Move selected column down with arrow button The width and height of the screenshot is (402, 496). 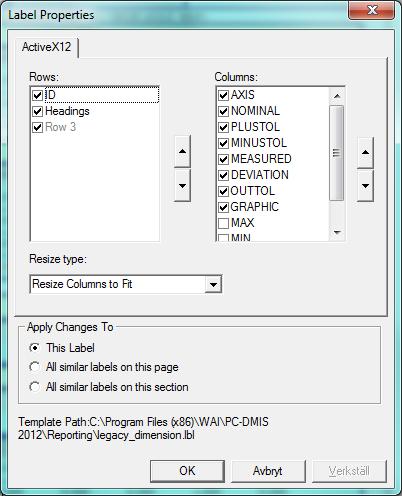pos(365,186)
